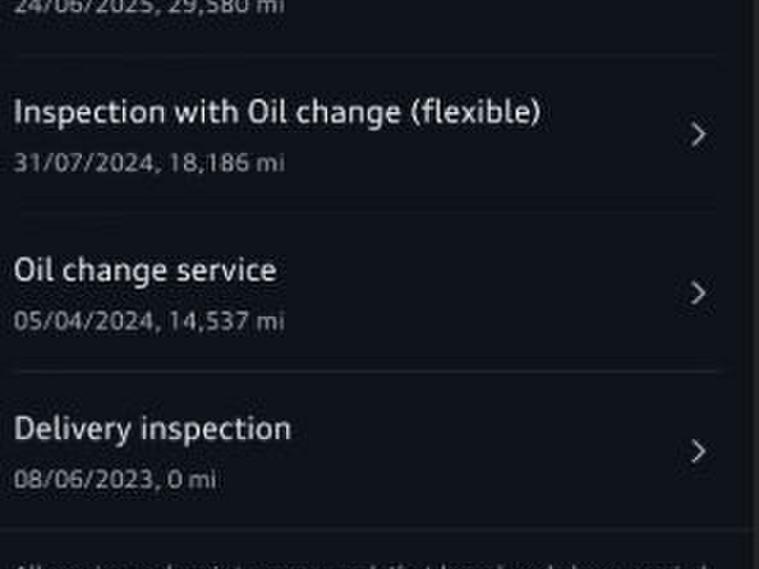Image resolution: width=759 pixels, height=569 pixels.
Task: Click the 31/07/2024 service date
Action: 83,162
